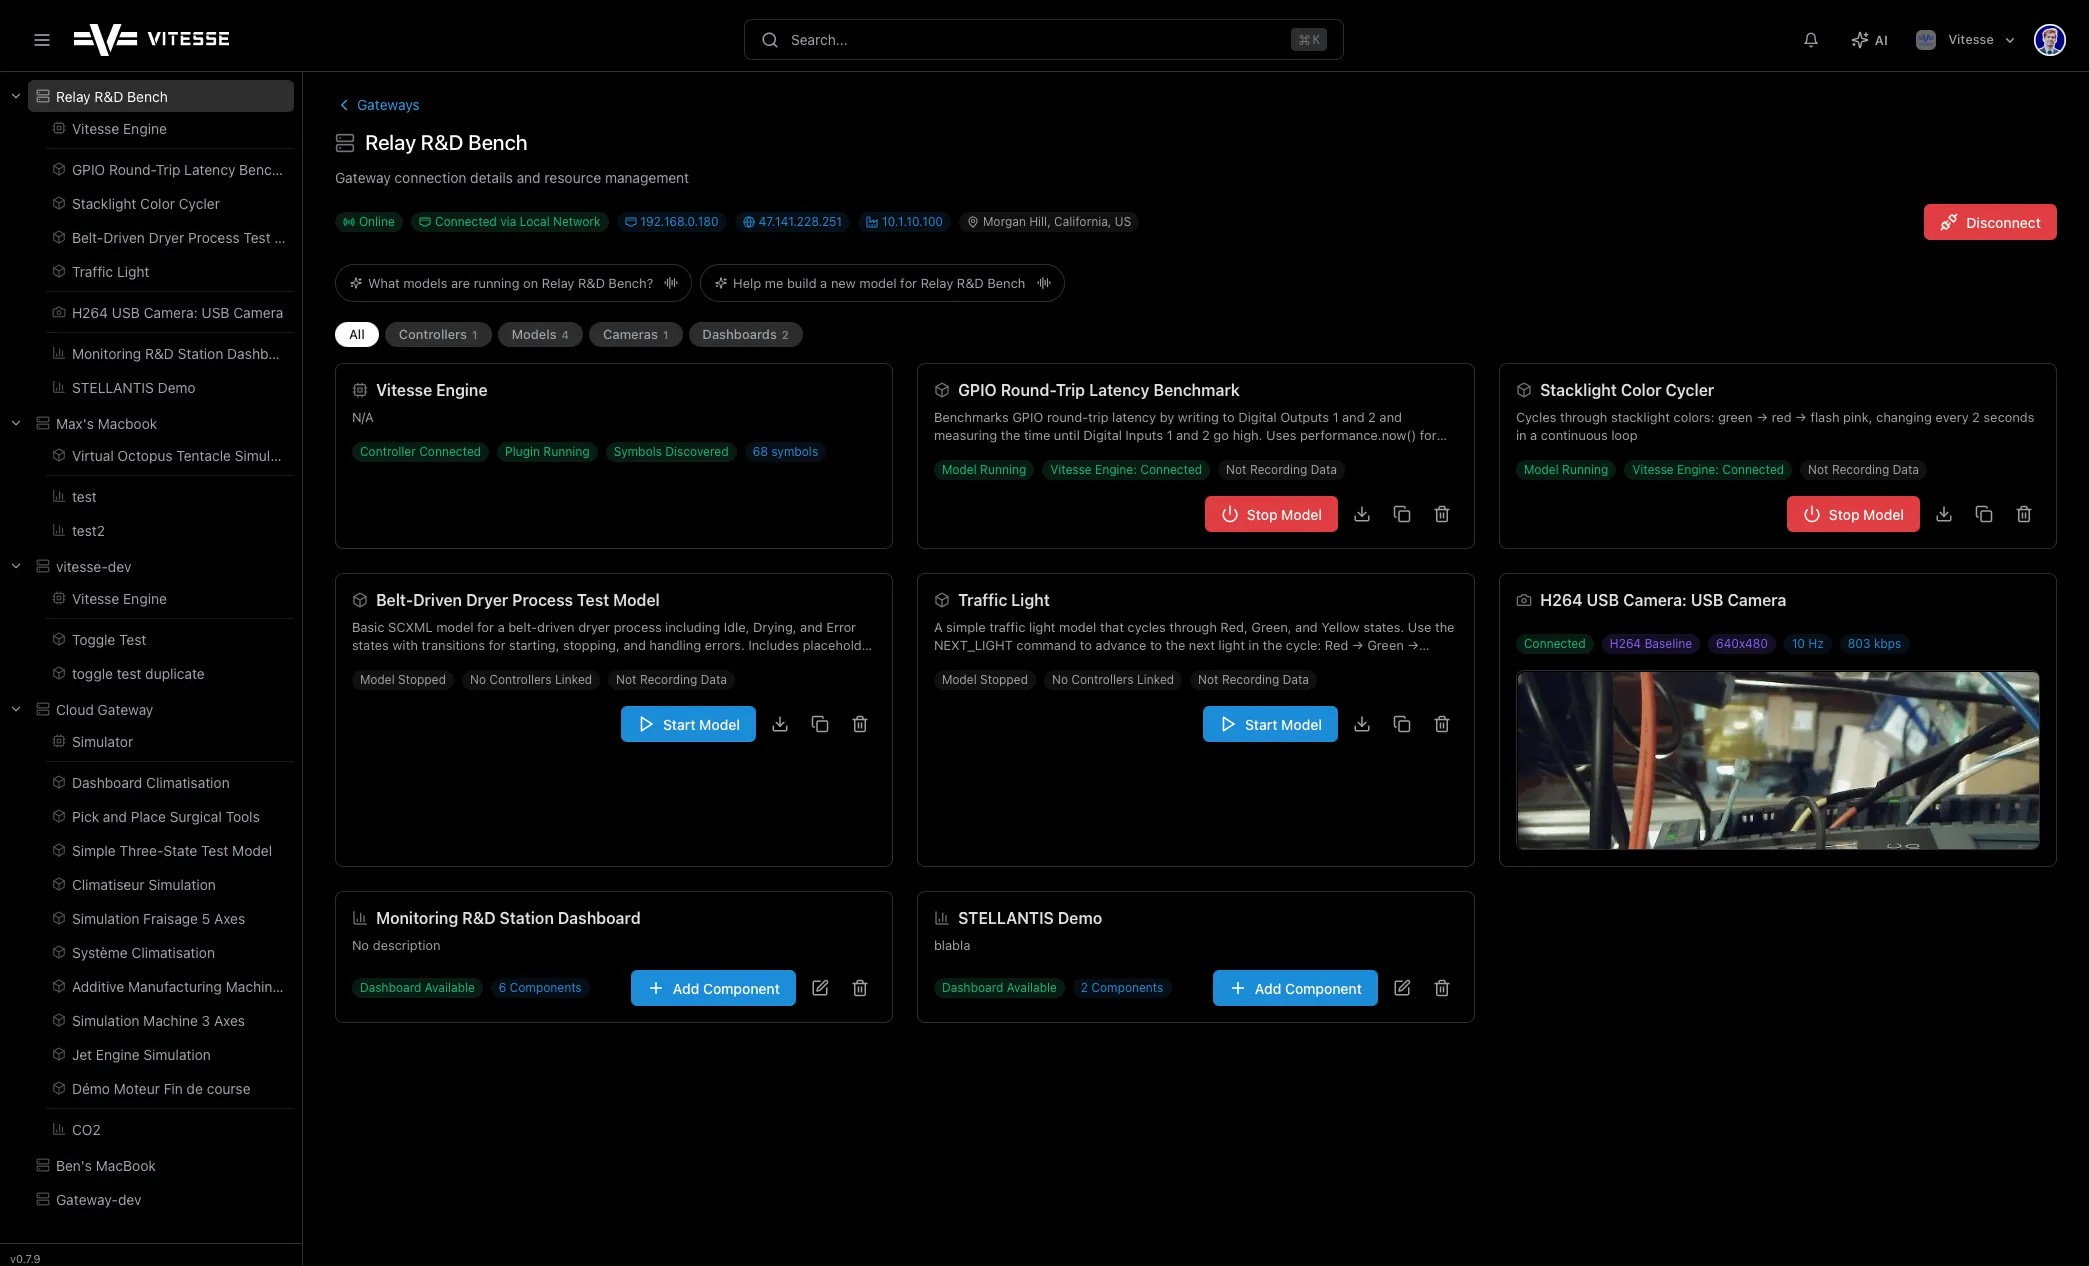Select Jet Engine Simulation in sidebar
The width and height of the screenshot is (2089, 1266).
170,1055
